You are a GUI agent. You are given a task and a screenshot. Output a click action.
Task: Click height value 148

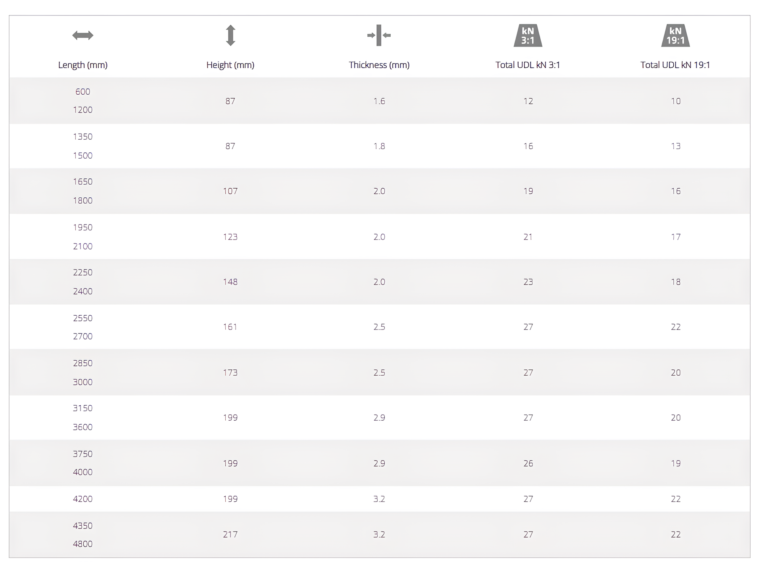pos(230,281)
